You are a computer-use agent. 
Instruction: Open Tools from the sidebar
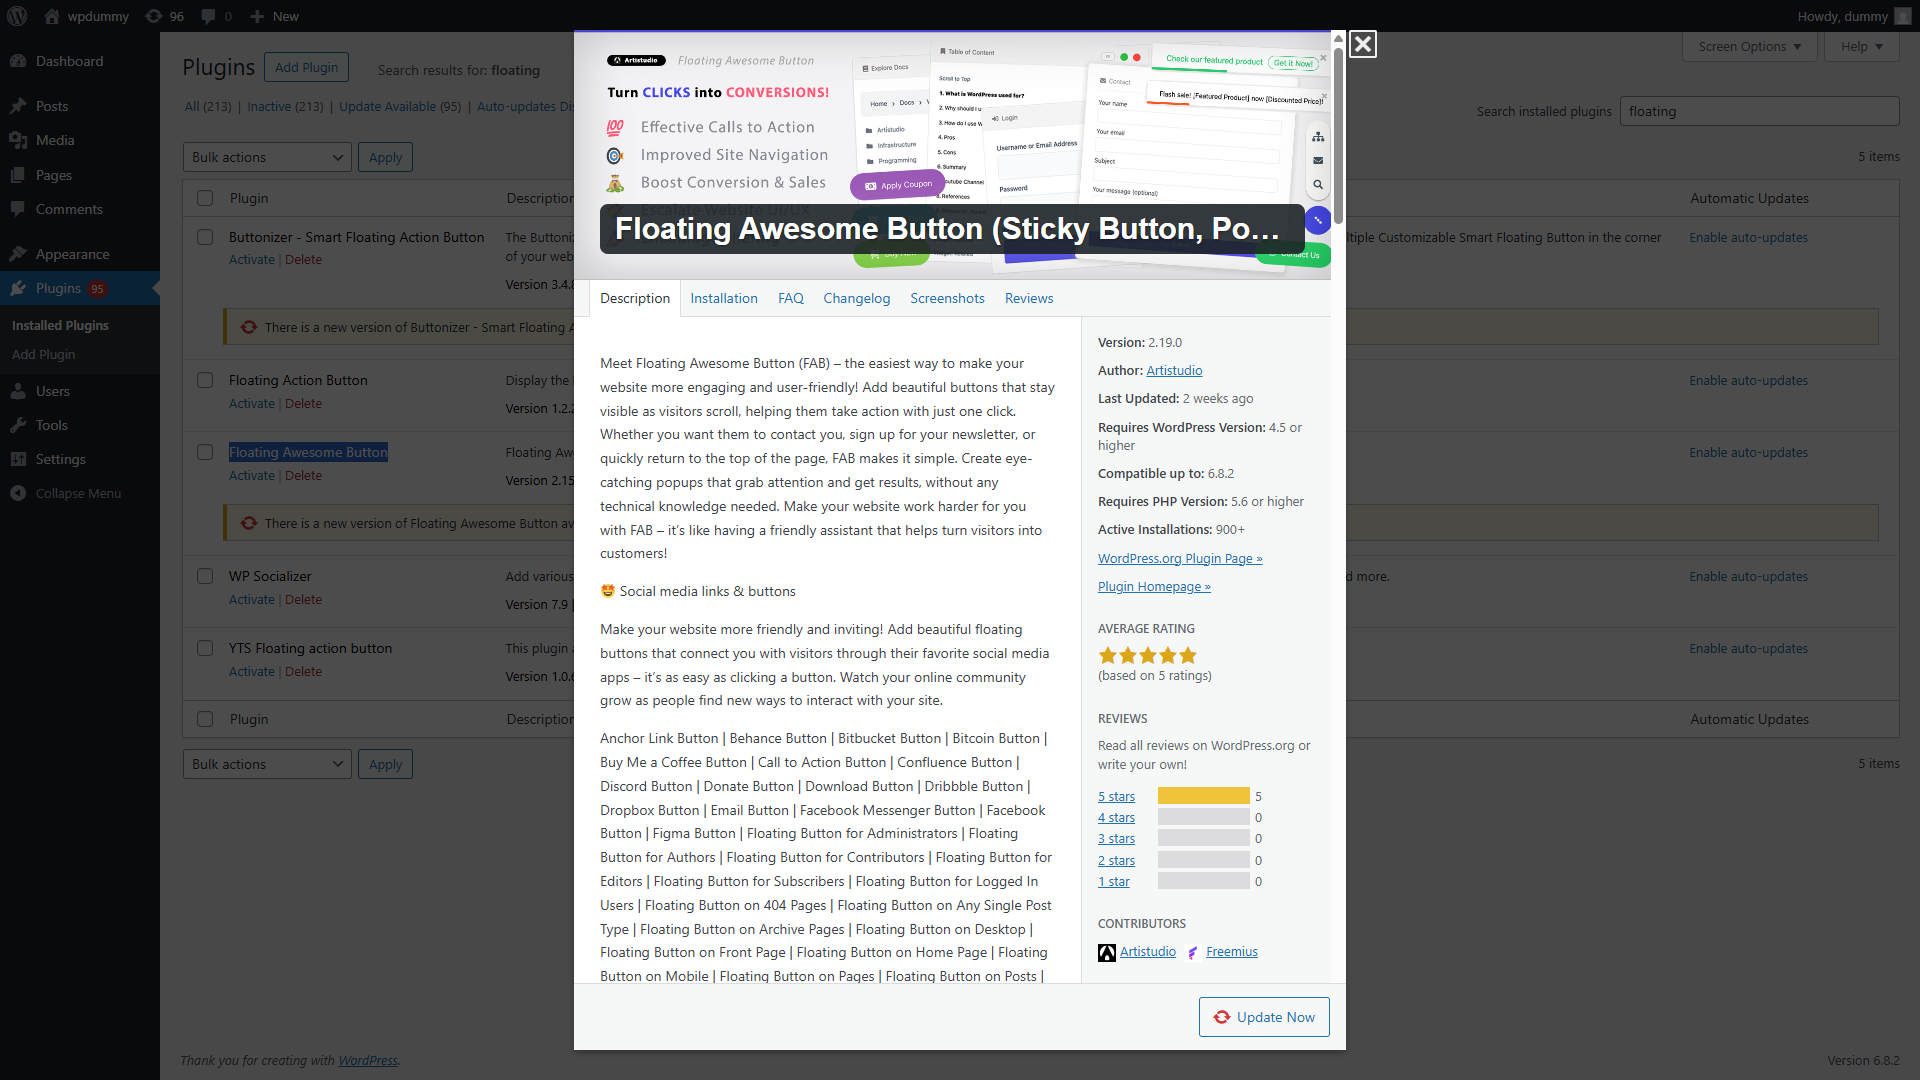[52, 425]
